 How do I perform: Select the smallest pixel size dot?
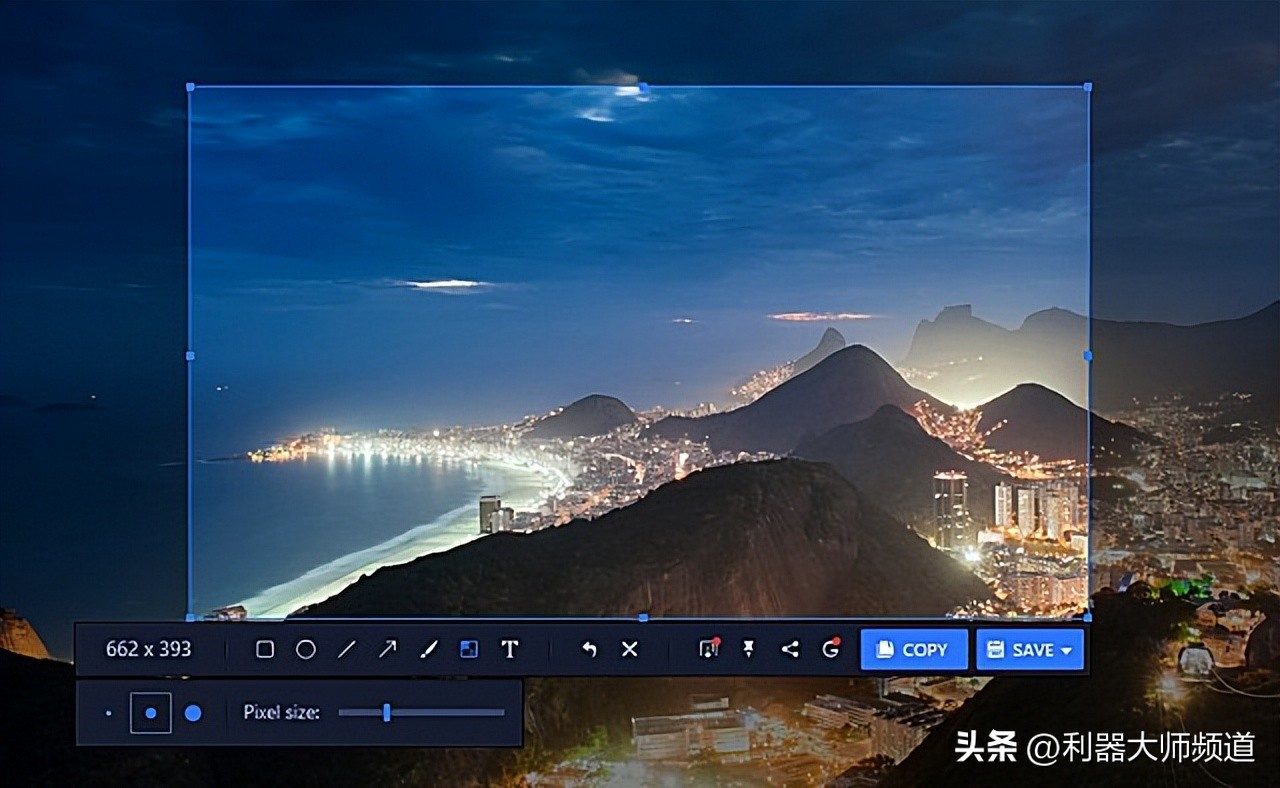click(109, 712)
